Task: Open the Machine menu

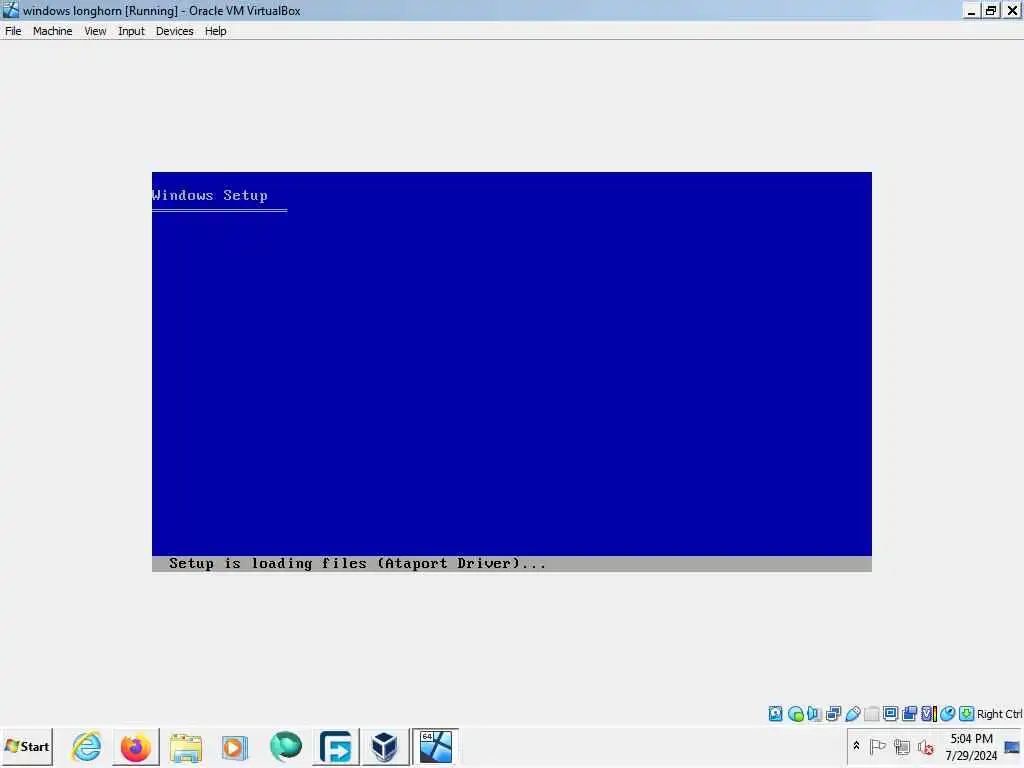Action: tap(52, 31)
